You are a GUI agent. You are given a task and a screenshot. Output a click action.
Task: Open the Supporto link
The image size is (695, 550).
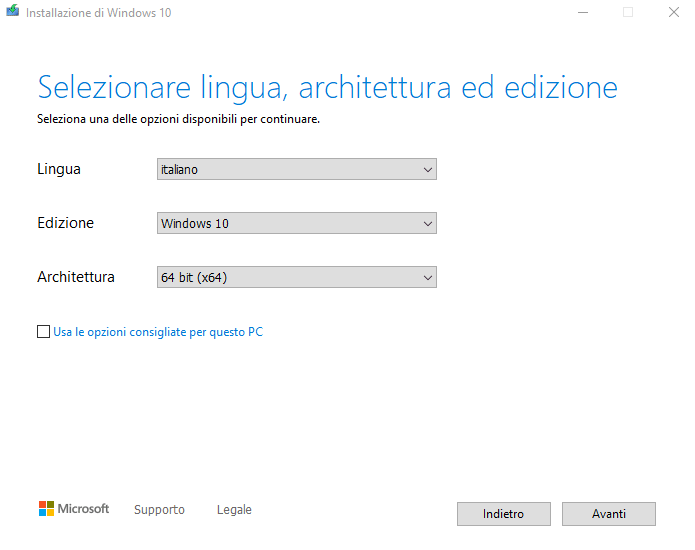[159, 510]
